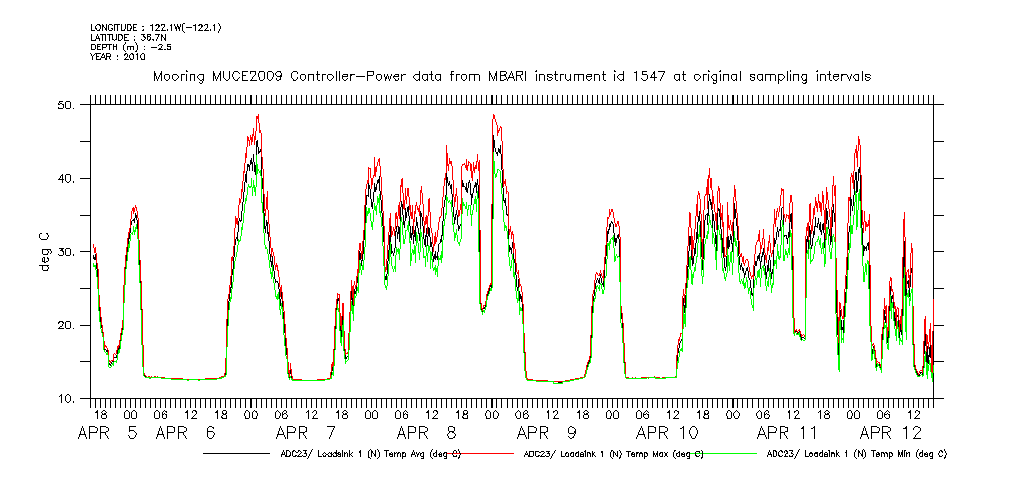Click the Temp Min legend entry text
1009x504 pixels.
coord(856,453)
